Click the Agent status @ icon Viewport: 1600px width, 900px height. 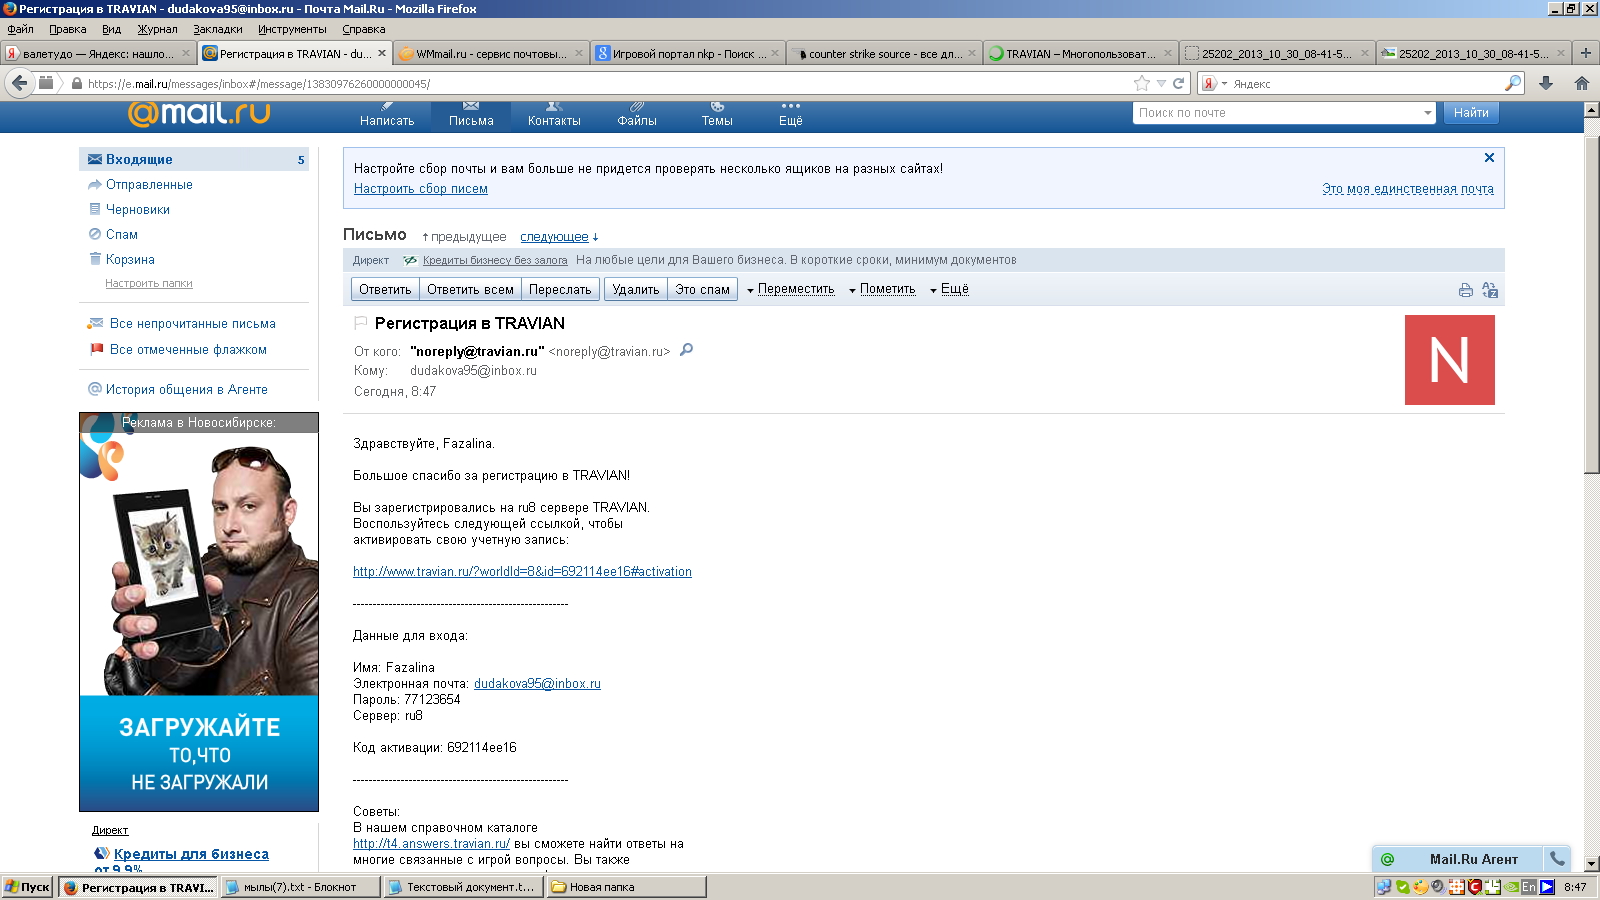(1387, 859)
